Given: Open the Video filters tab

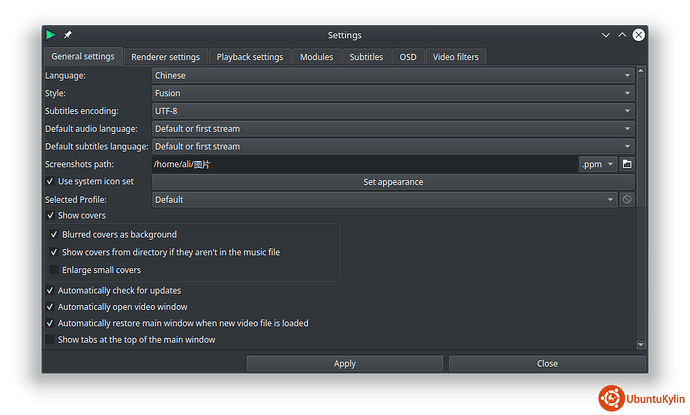Looking at the screenshot, I should tap(455, 57).
